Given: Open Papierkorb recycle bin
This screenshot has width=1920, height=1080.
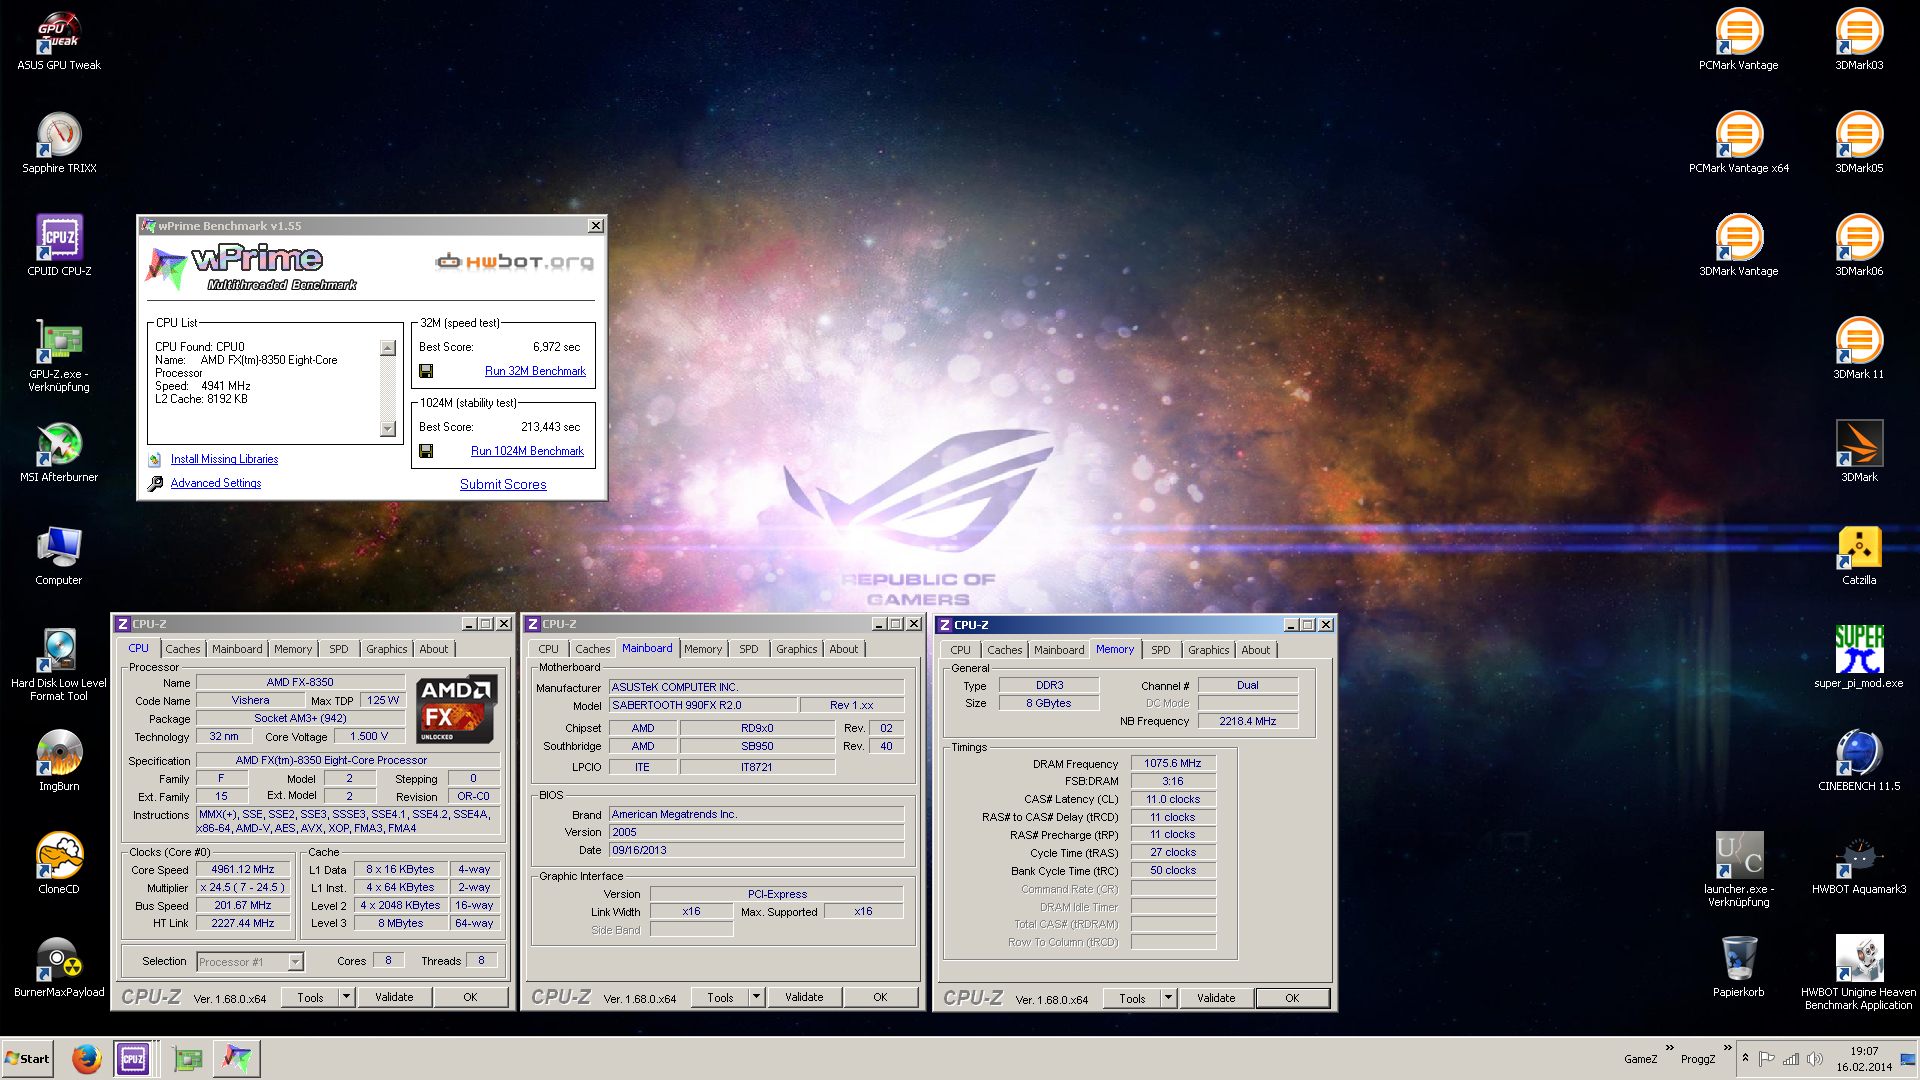Looking at the screenshot, I should [1739, 967].
